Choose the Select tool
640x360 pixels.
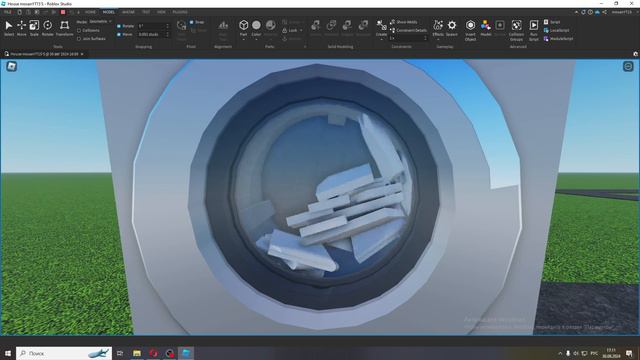coord(9,28)
